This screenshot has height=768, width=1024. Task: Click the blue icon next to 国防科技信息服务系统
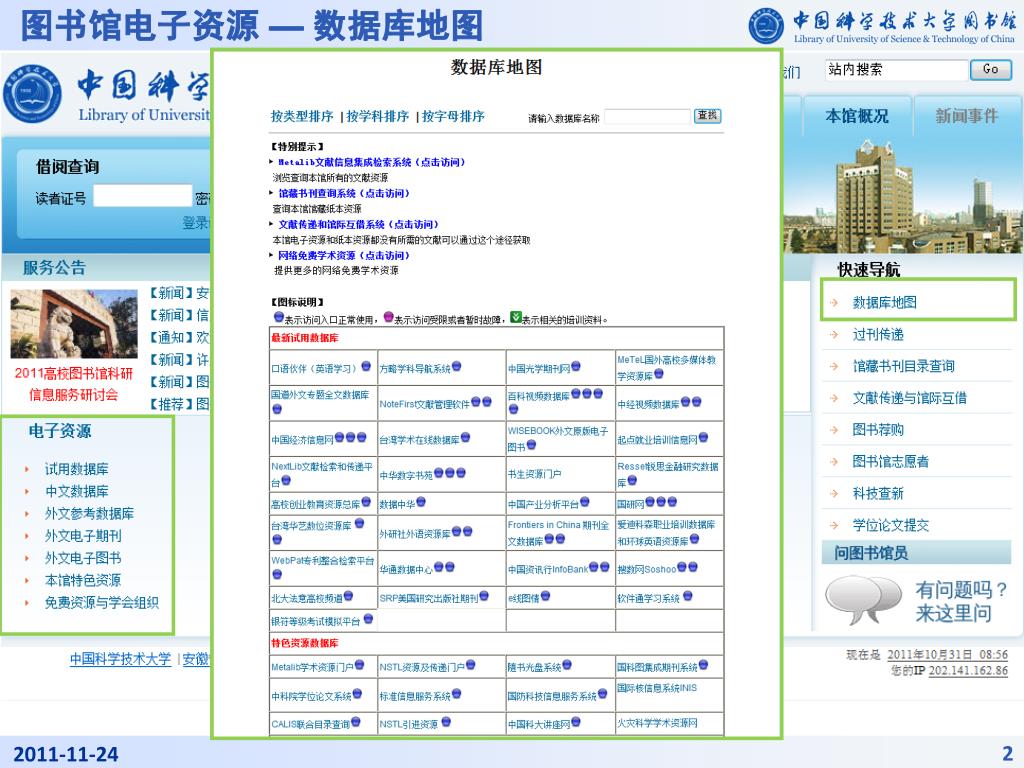602,694
